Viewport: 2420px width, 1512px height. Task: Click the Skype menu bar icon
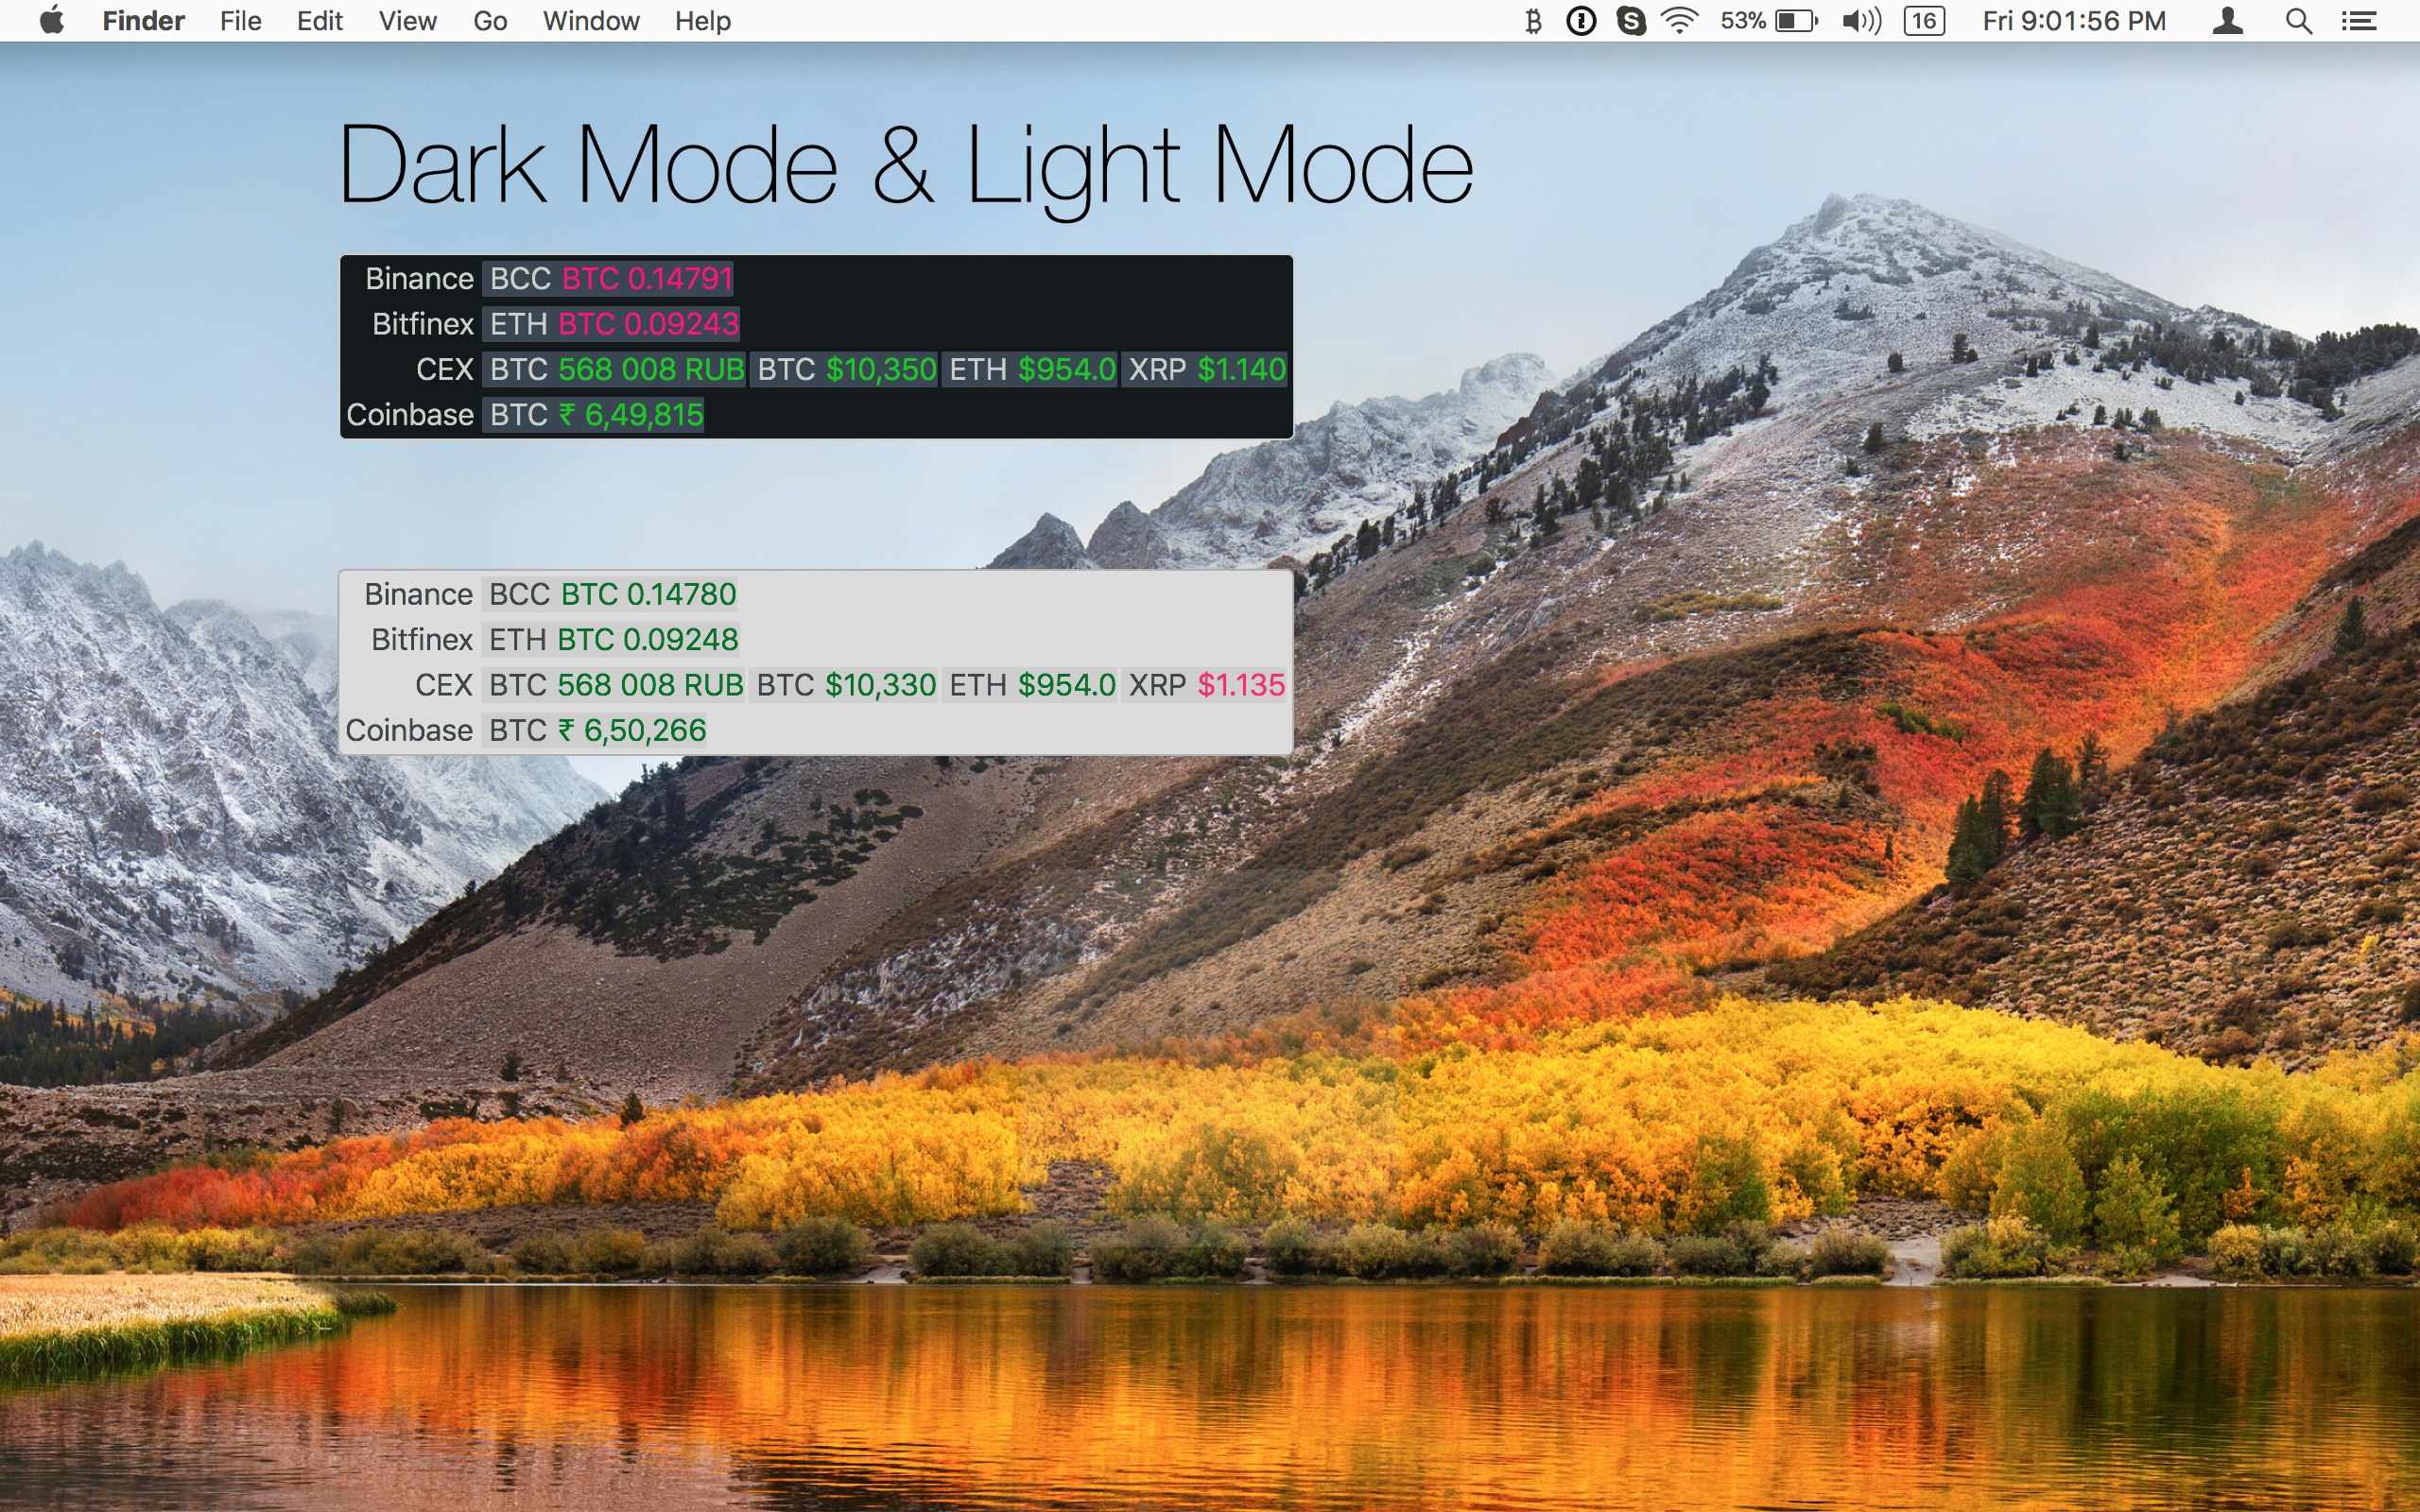point(1631,21)
